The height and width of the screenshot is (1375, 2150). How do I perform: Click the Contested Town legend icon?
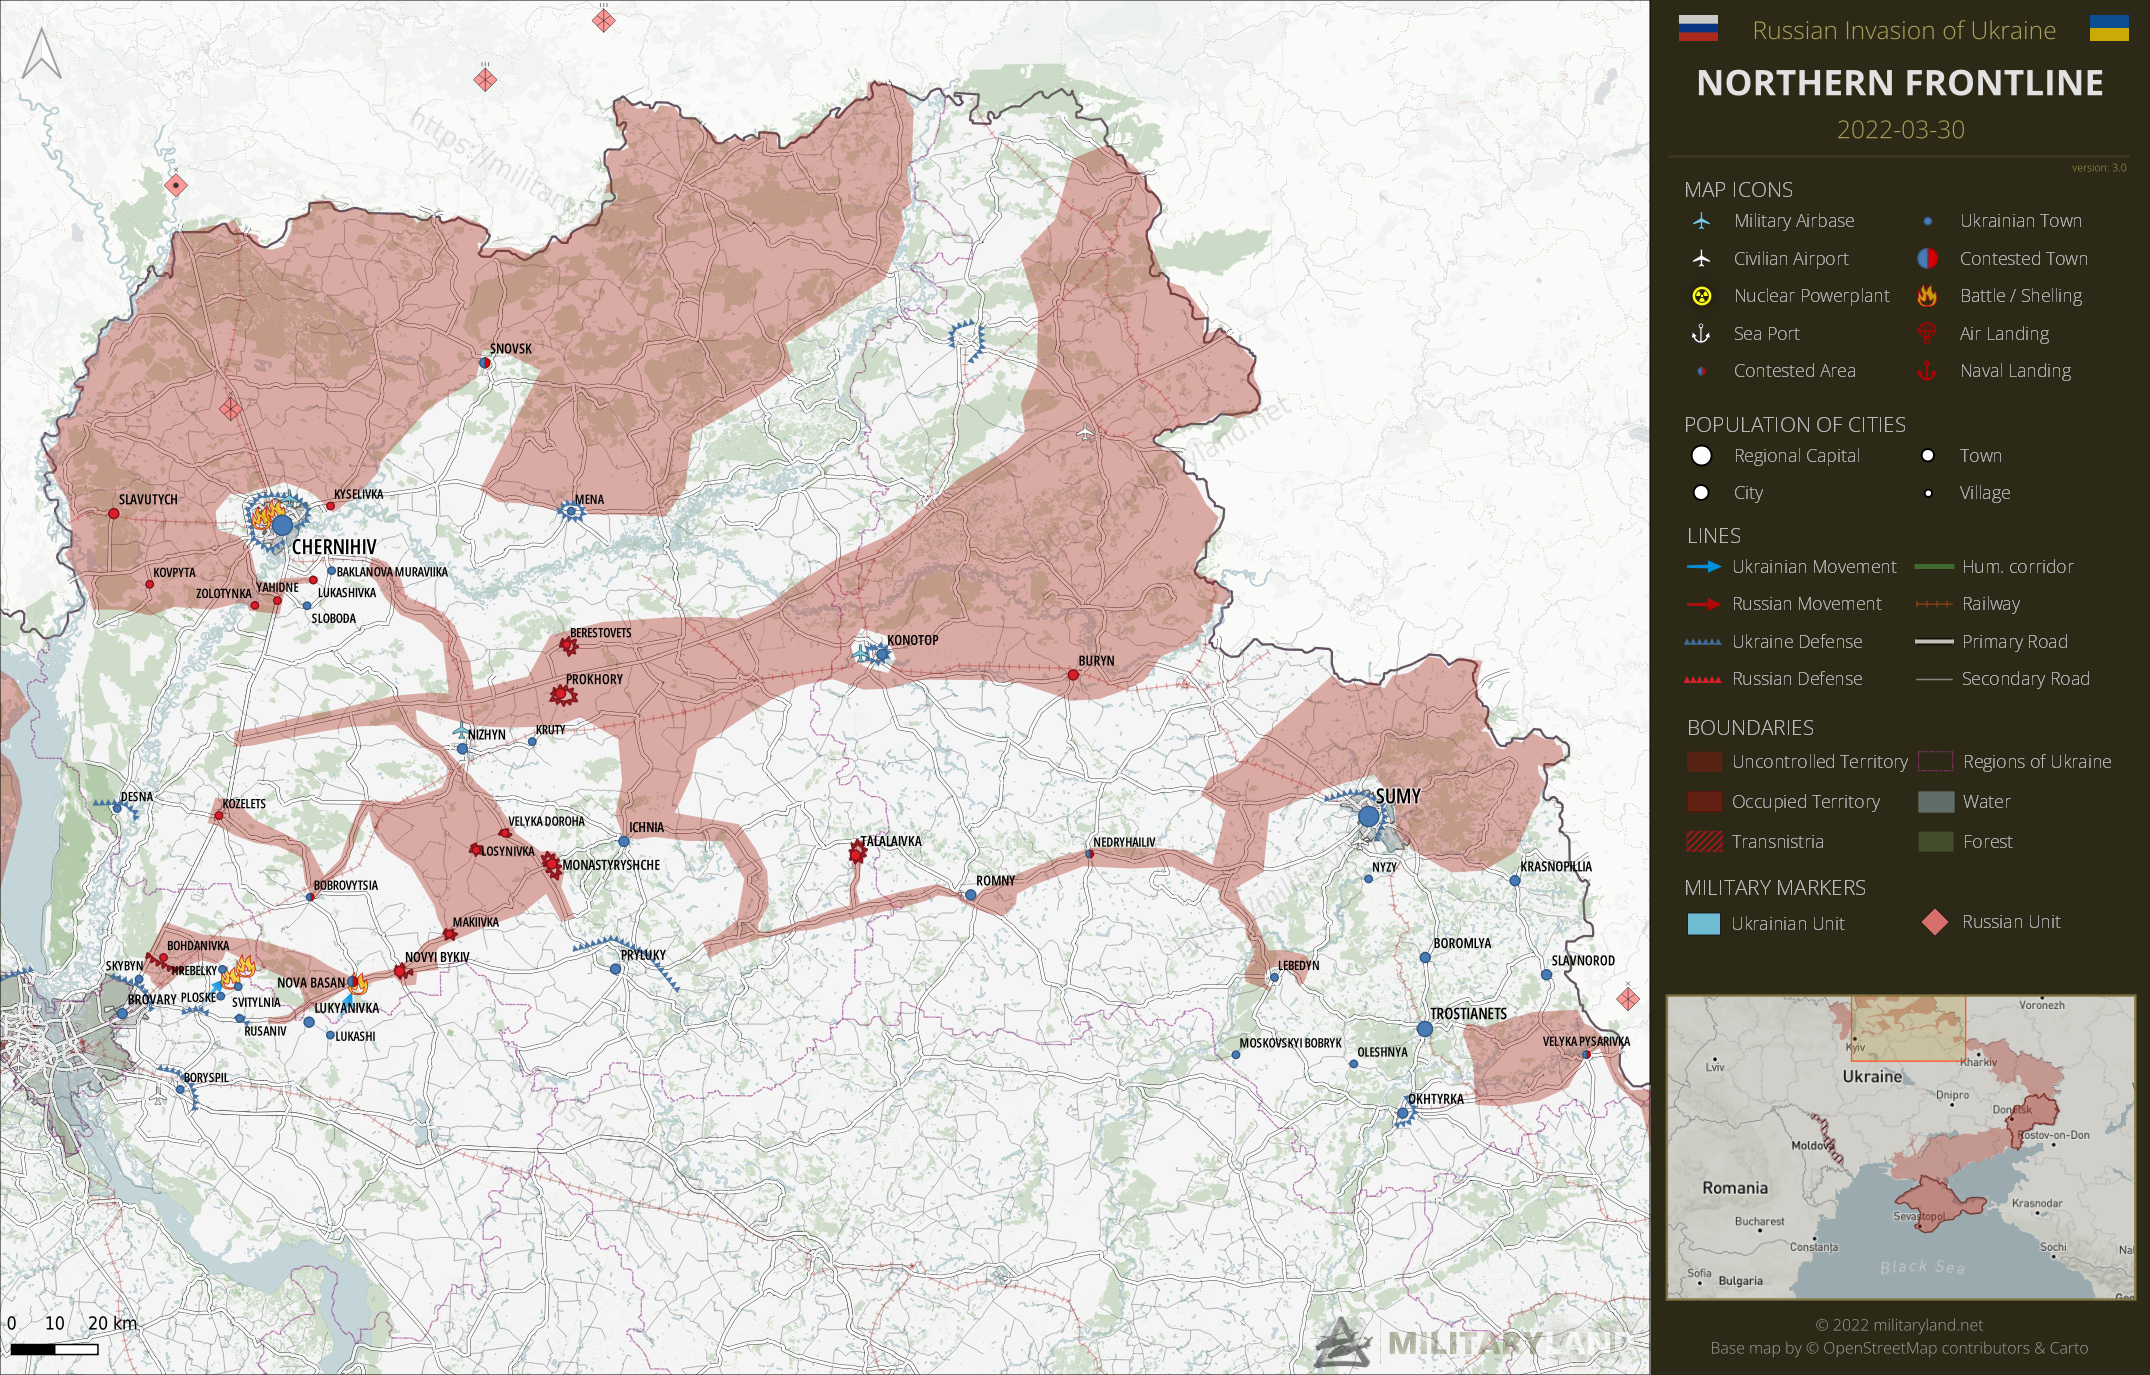tap(1927, 259)
